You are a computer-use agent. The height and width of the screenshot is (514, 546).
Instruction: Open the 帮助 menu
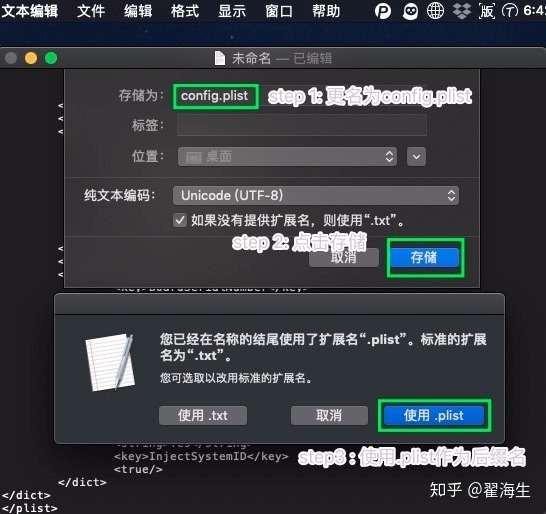click(x=326, y=11)
